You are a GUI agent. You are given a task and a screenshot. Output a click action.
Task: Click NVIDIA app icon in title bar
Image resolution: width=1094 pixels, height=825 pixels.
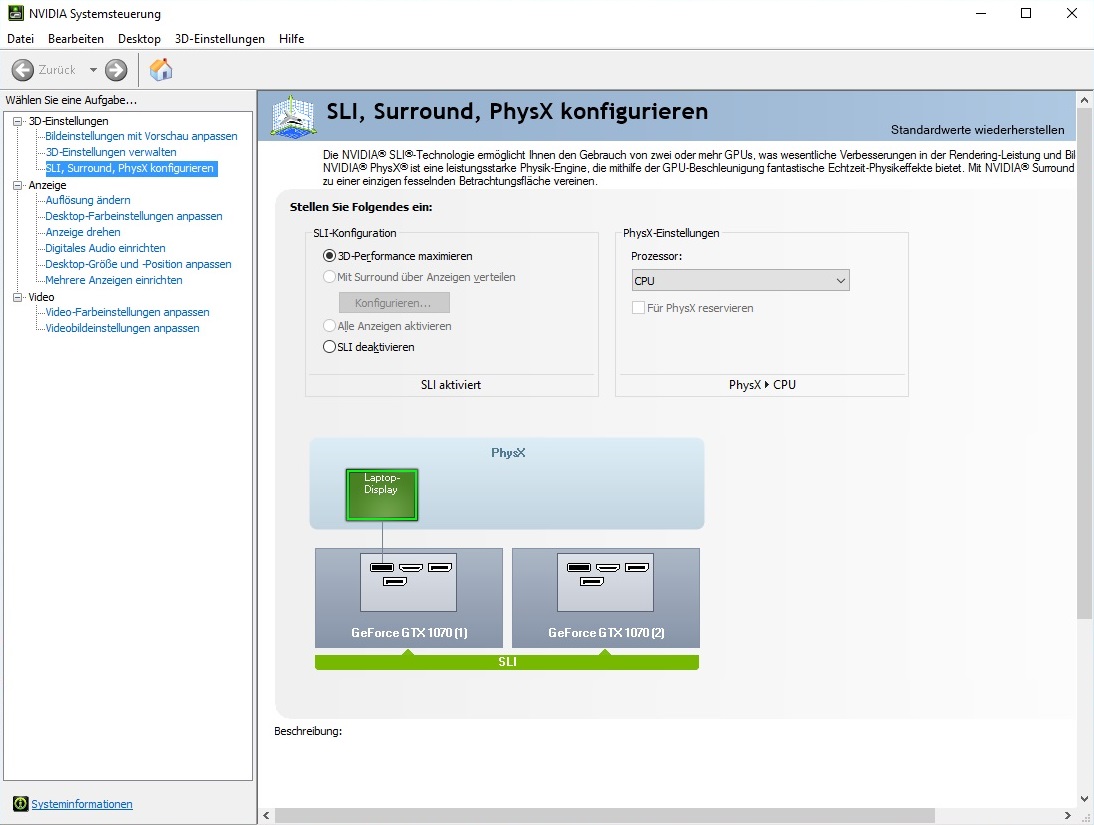coord(15,13)
